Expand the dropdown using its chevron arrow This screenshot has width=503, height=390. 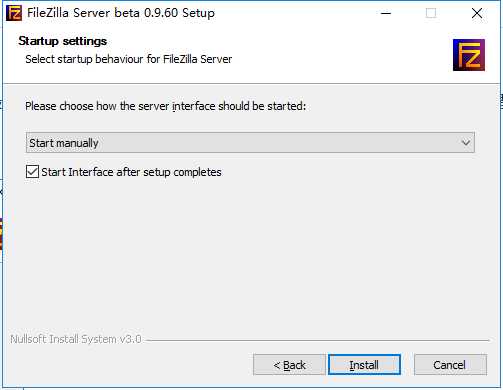(x=466, y=143)
